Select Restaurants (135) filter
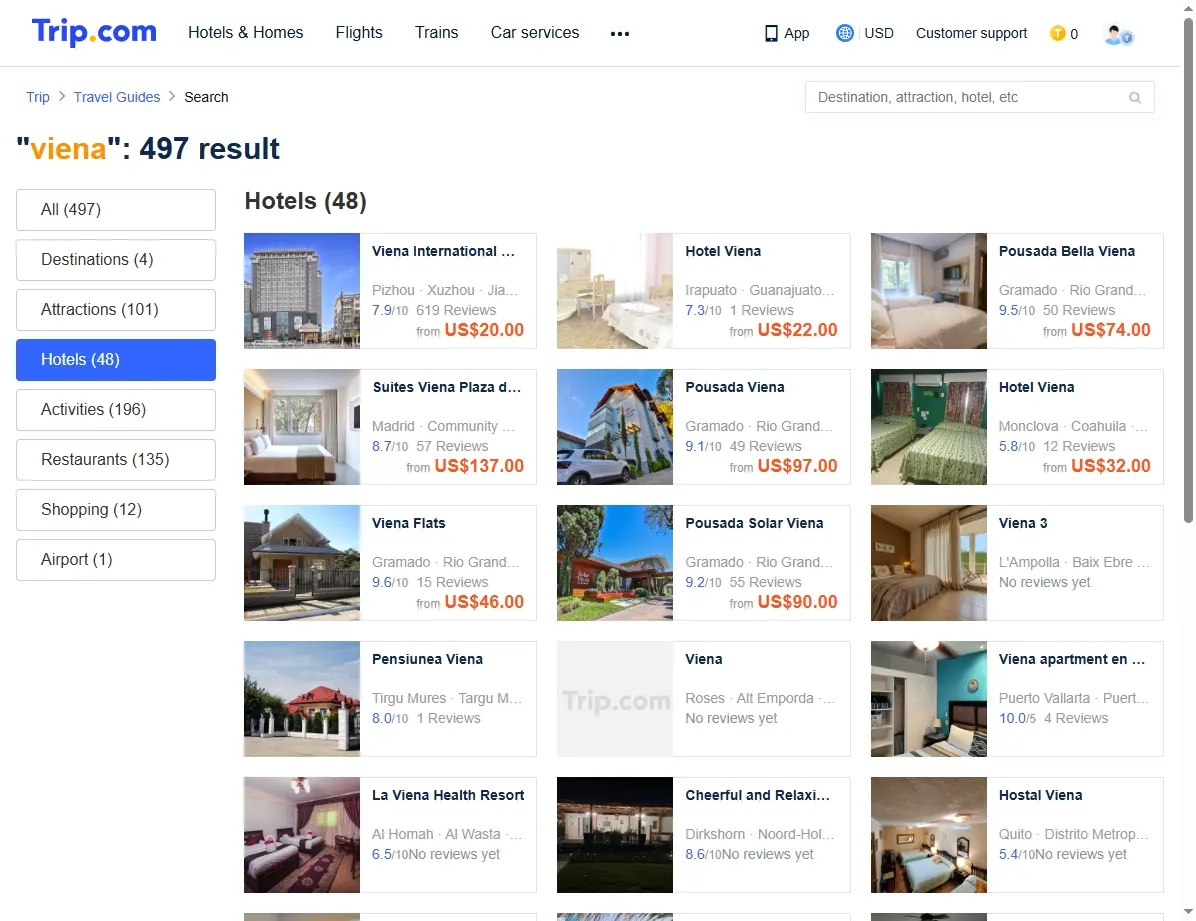This screenshot has height=921, width=1196. 116,459
